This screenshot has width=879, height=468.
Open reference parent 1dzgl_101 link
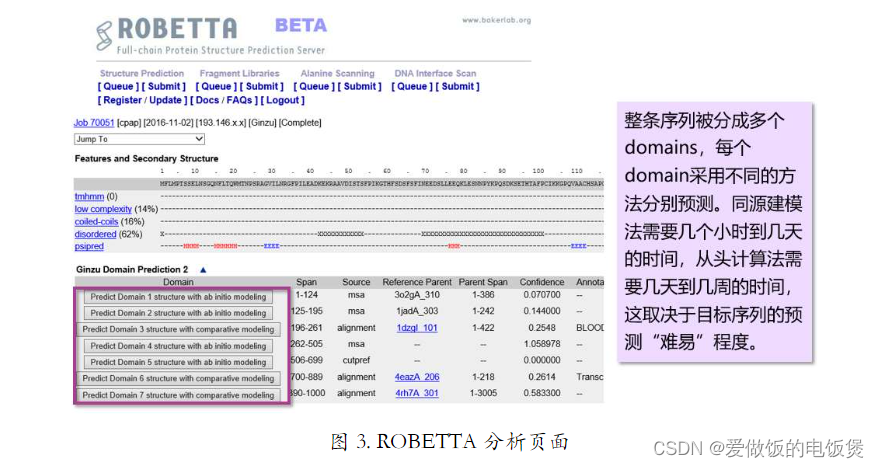(x=417, y=328)
